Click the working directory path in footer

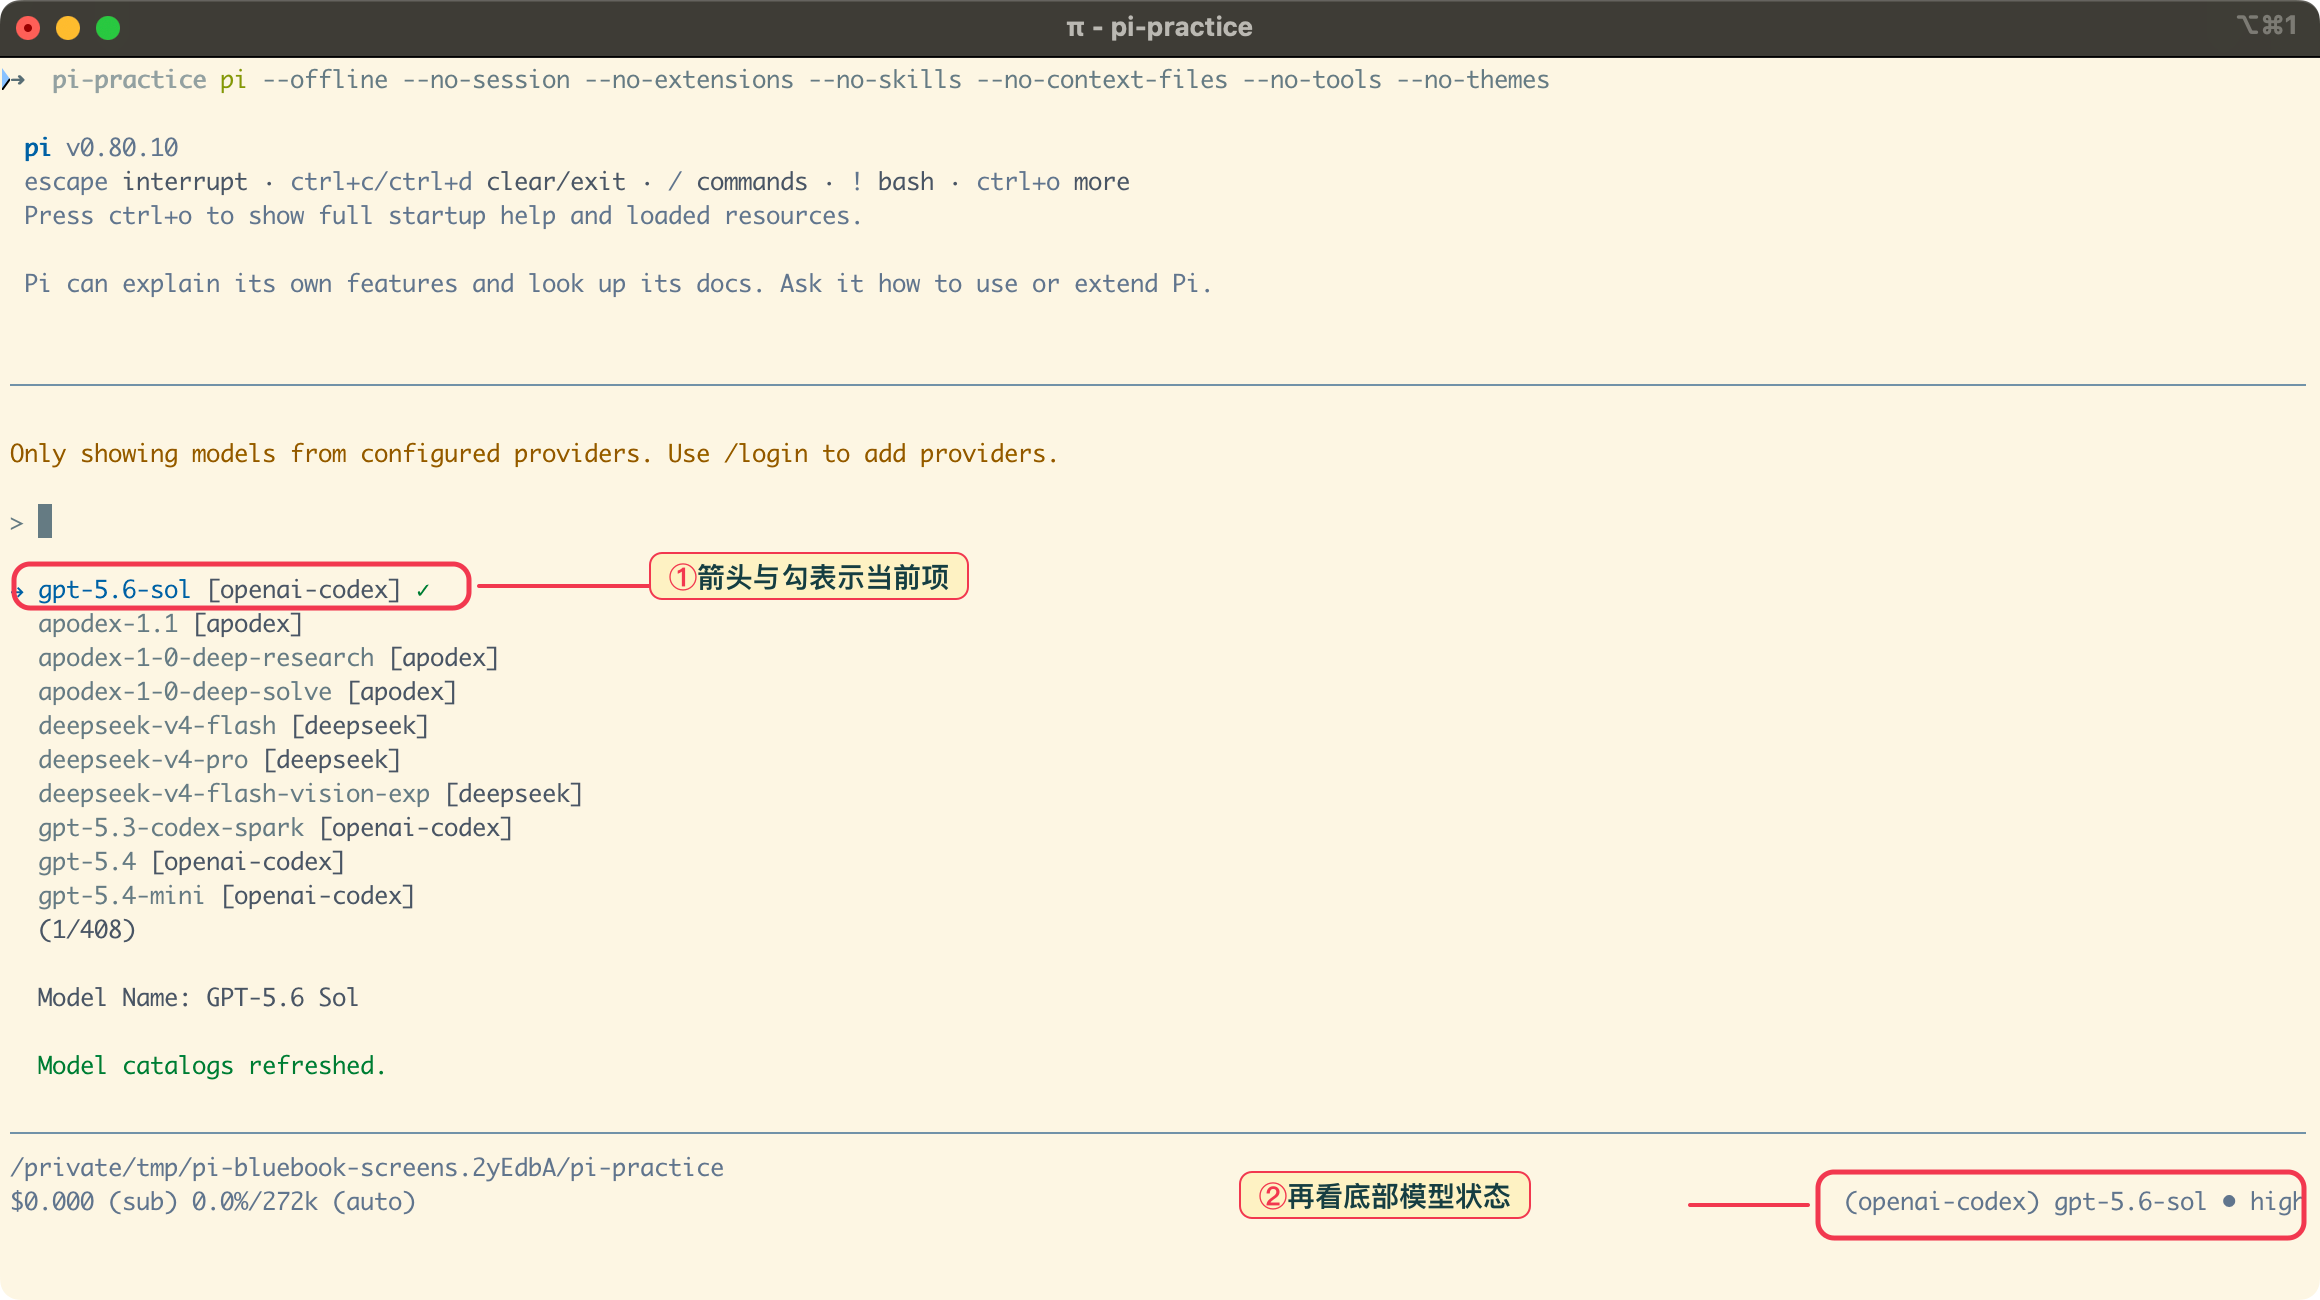point(367,1167)
